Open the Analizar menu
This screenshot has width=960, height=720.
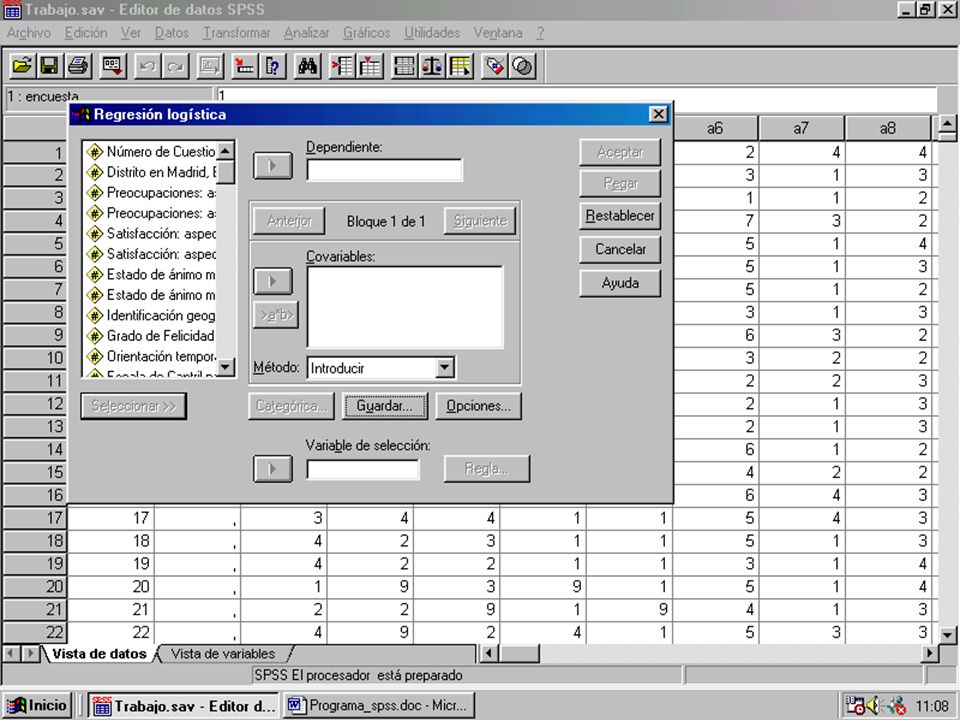point(306,32)
